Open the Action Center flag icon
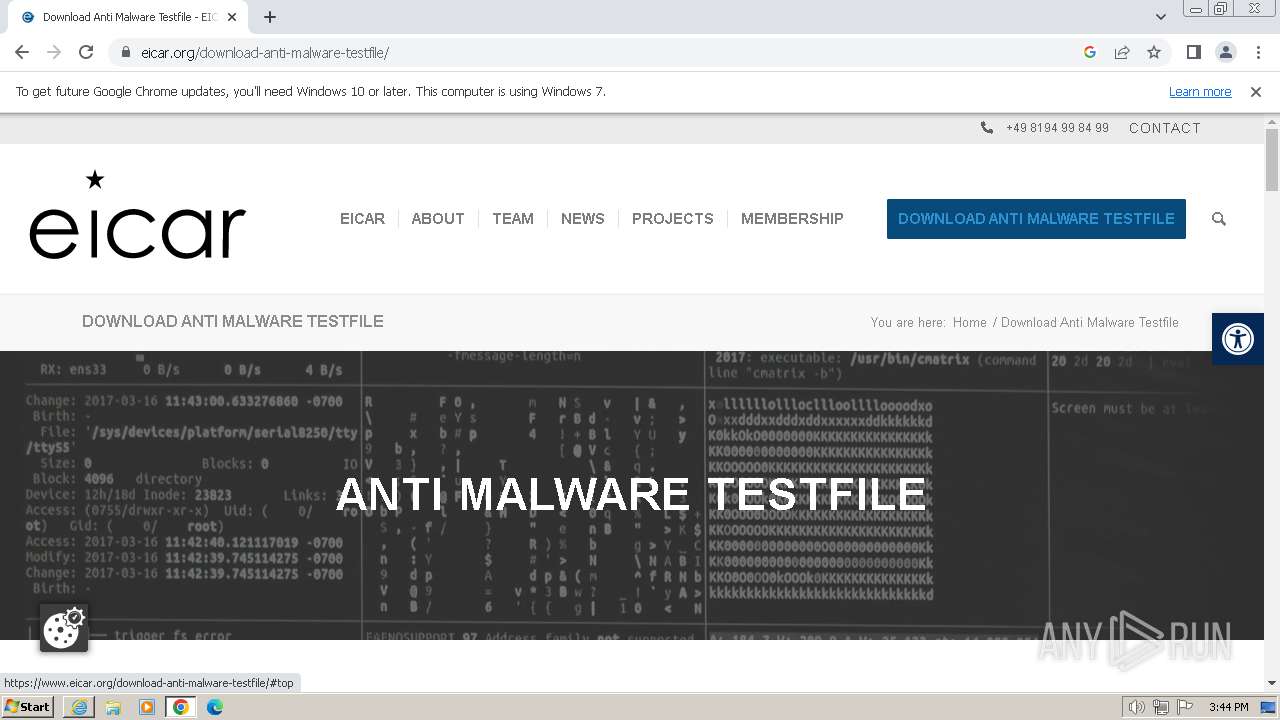1280x720 pixels. pos(1183,707)
